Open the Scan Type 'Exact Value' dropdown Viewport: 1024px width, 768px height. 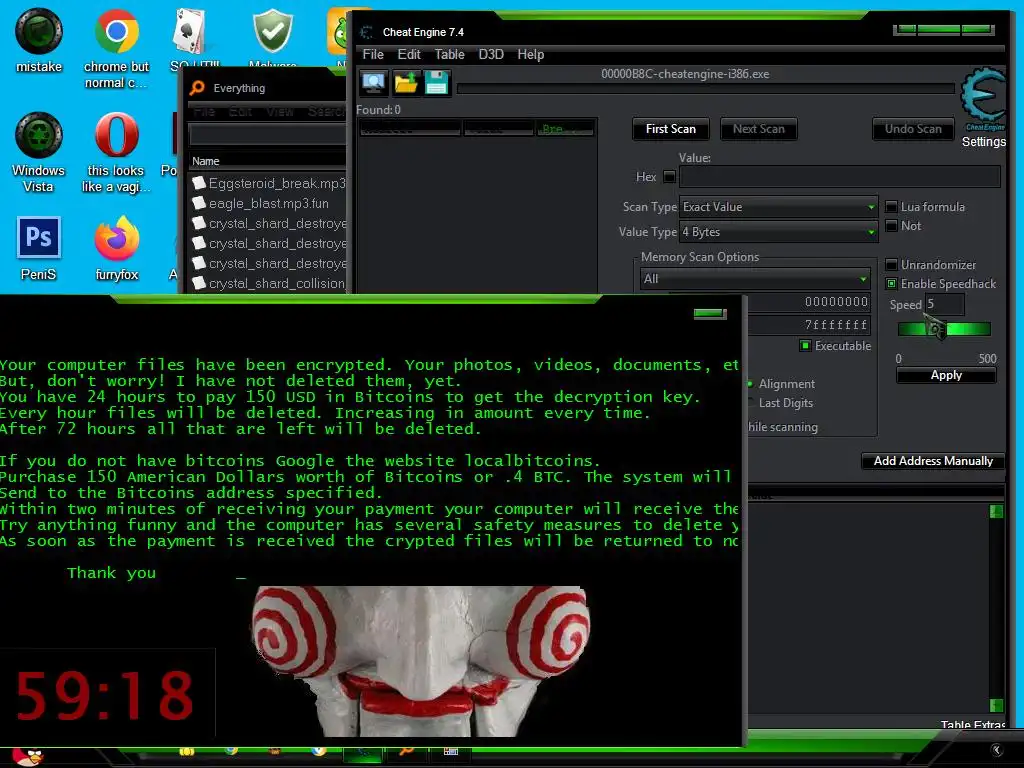click(x=778, y=207)
